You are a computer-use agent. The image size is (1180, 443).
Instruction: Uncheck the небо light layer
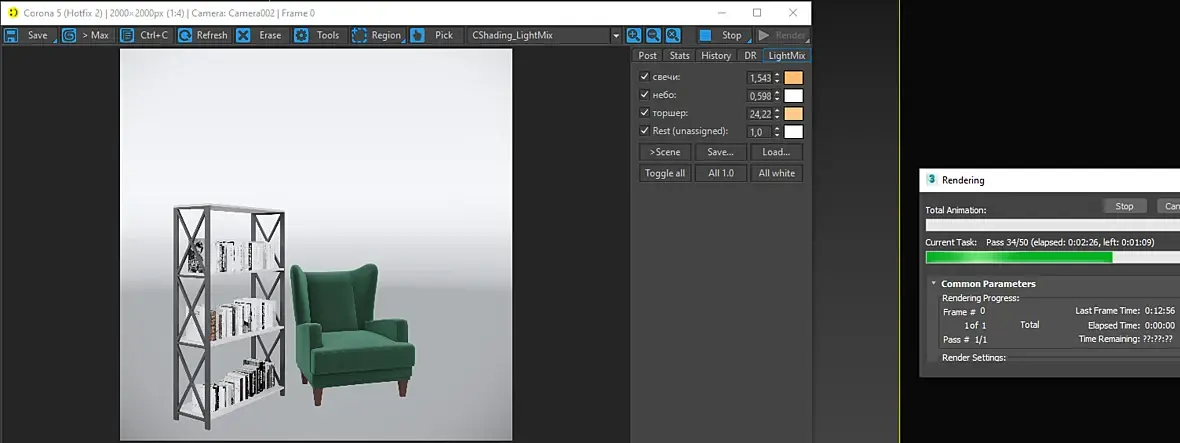(x=645, y=95)
